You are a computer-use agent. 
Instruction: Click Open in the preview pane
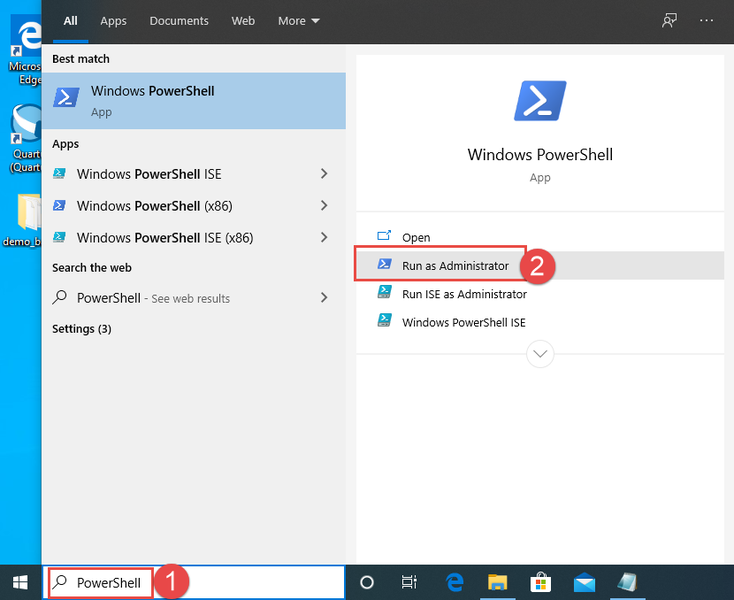click(540, 237)
